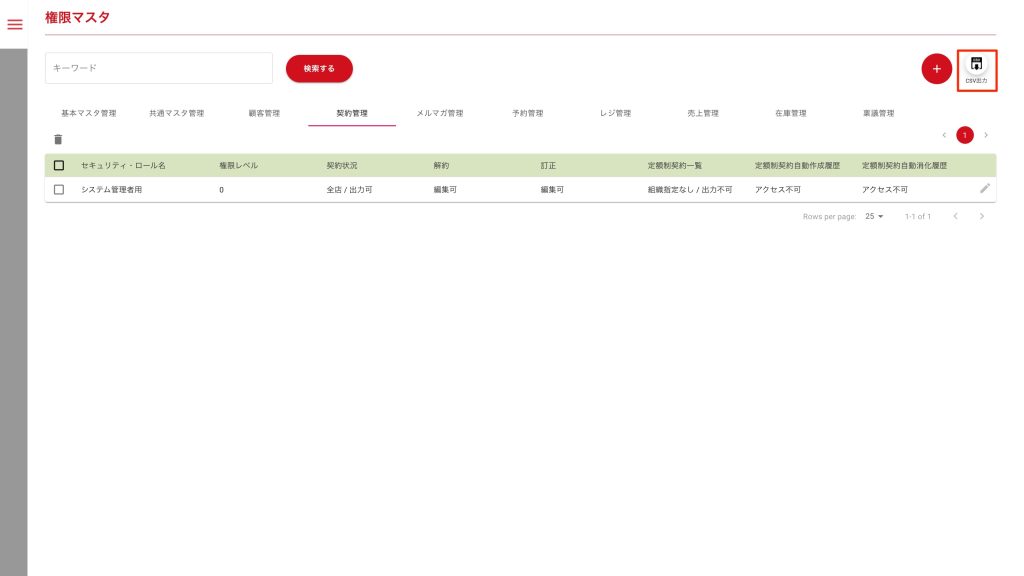Image resolution: width=1024 pixels, height=576 pixels.
Task: Click the red plus add button
Action: point(936,69)
